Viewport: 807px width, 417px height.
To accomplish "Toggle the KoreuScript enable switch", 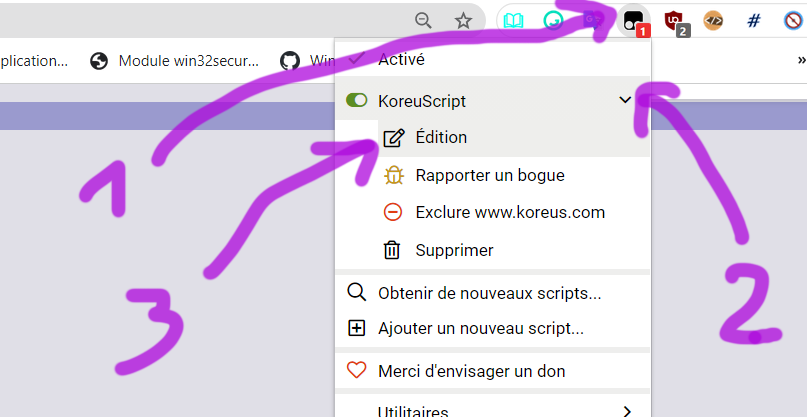I will [356, 101].
